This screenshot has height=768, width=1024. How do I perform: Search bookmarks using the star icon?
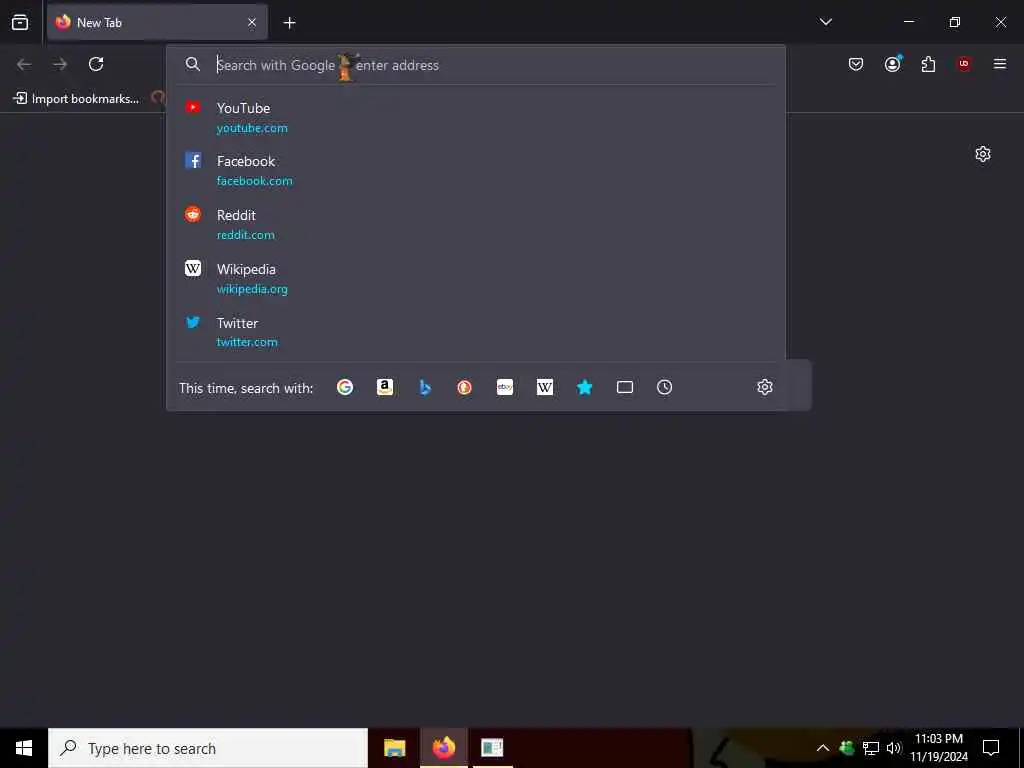click(584, 387)
